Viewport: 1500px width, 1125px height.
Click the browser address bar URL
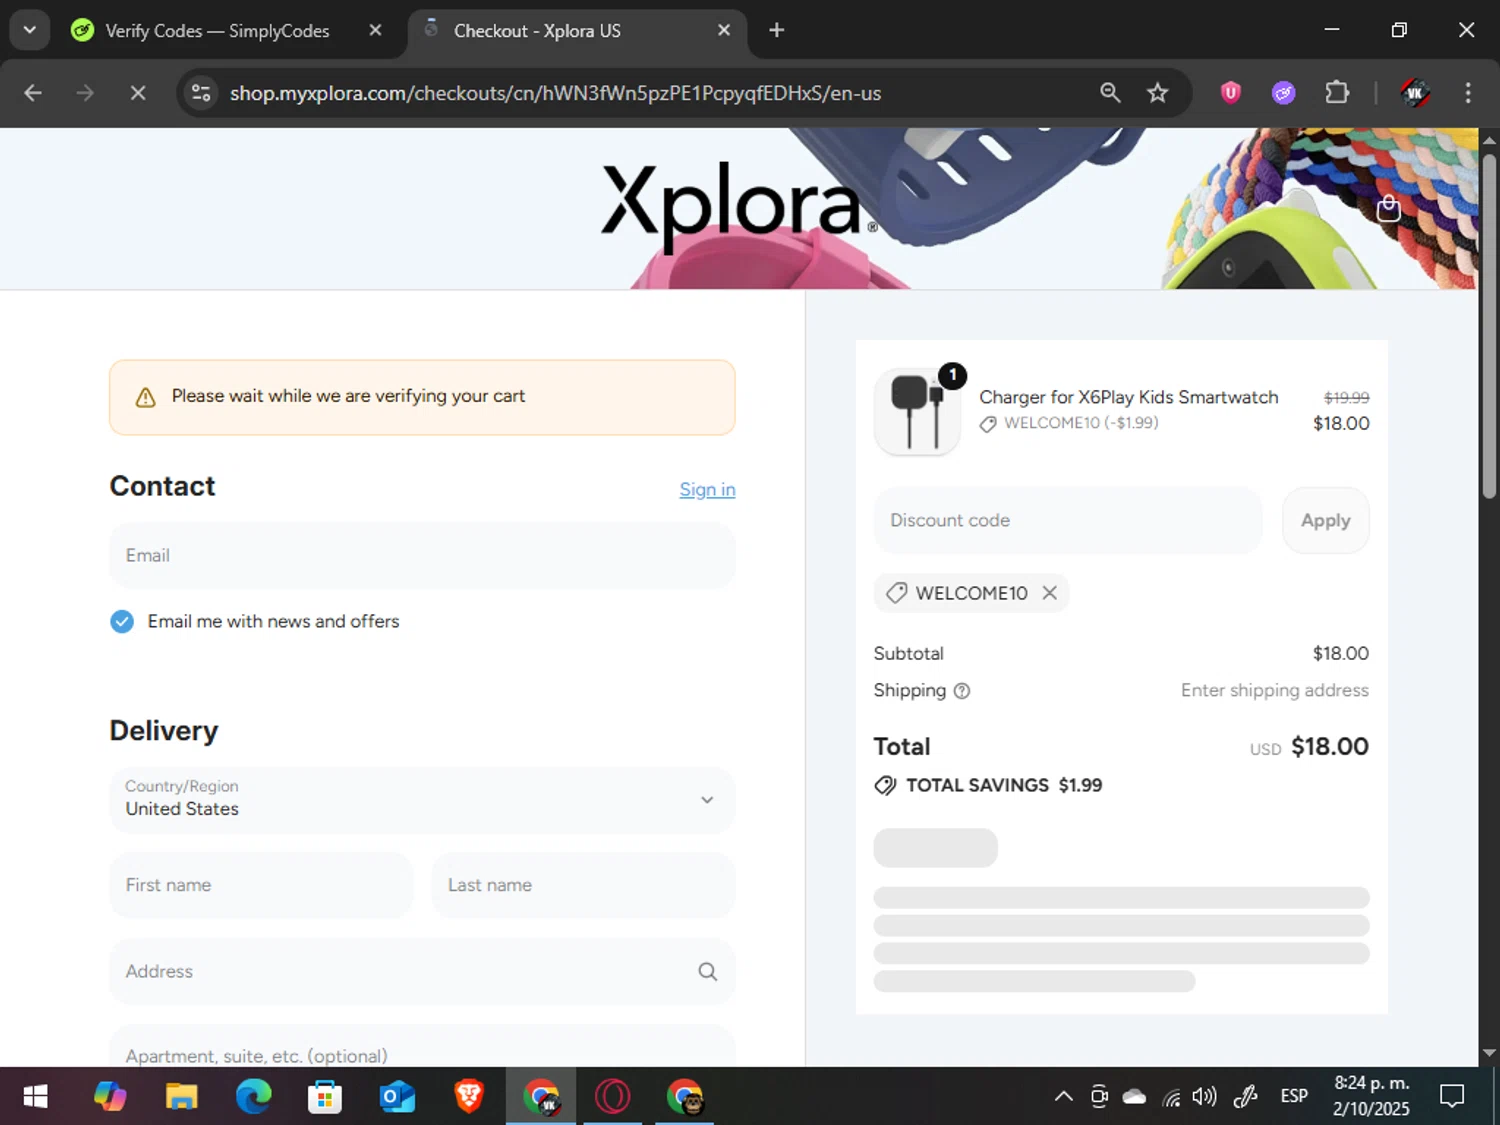(x=555, y=93)
